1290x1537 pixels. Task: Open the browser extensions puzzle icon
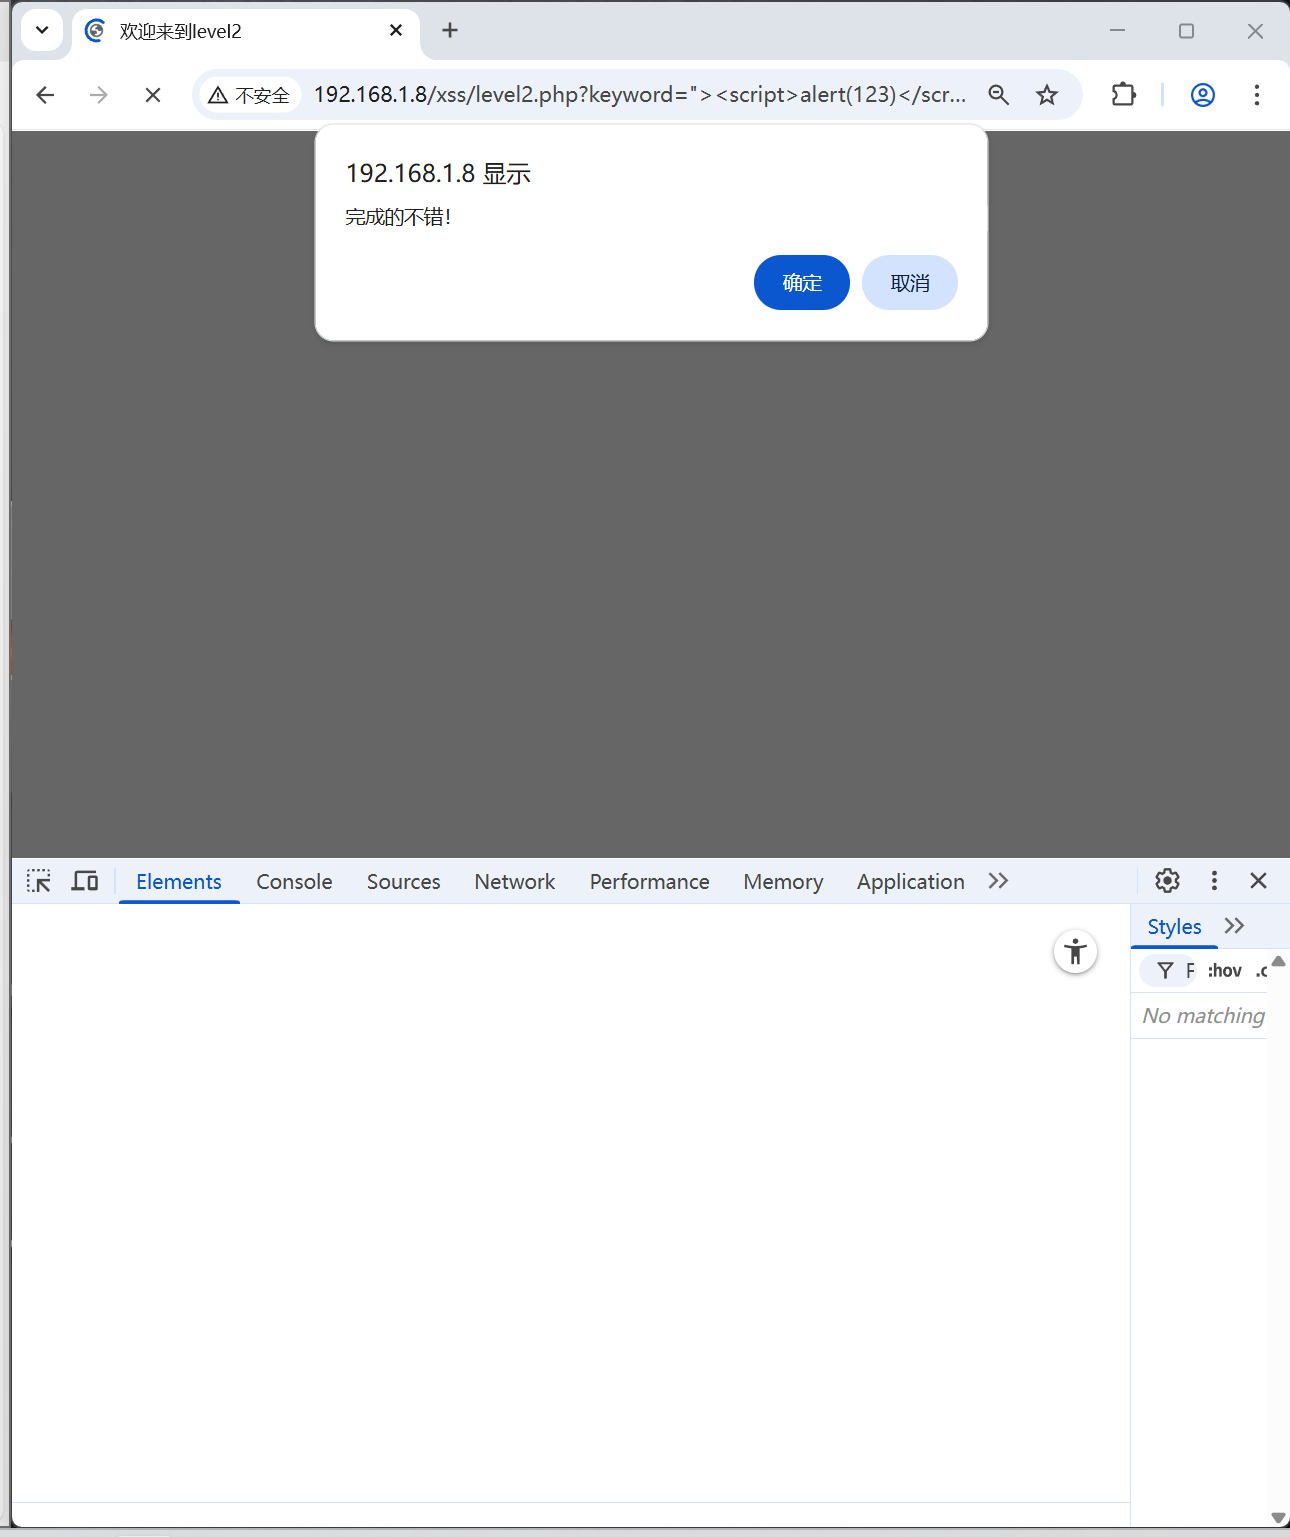click(1123, 94)
